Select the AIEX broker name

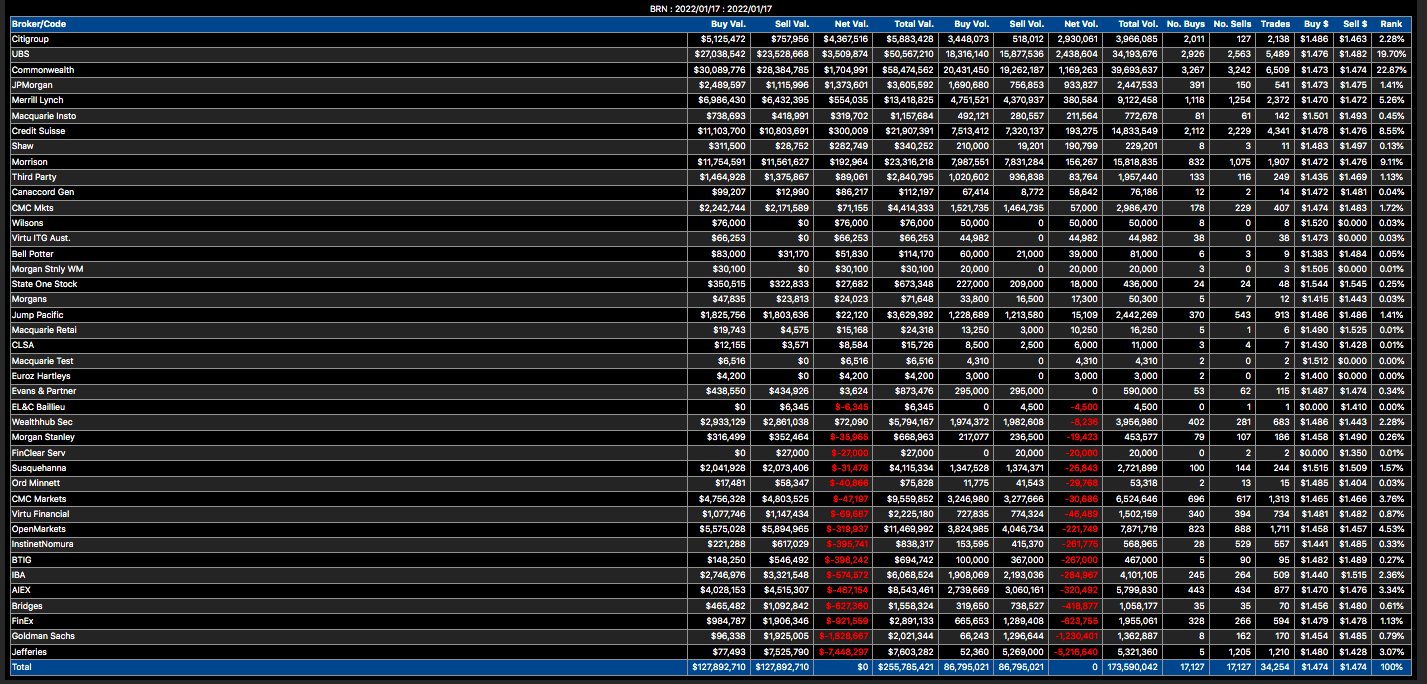[x=21, y=590]
